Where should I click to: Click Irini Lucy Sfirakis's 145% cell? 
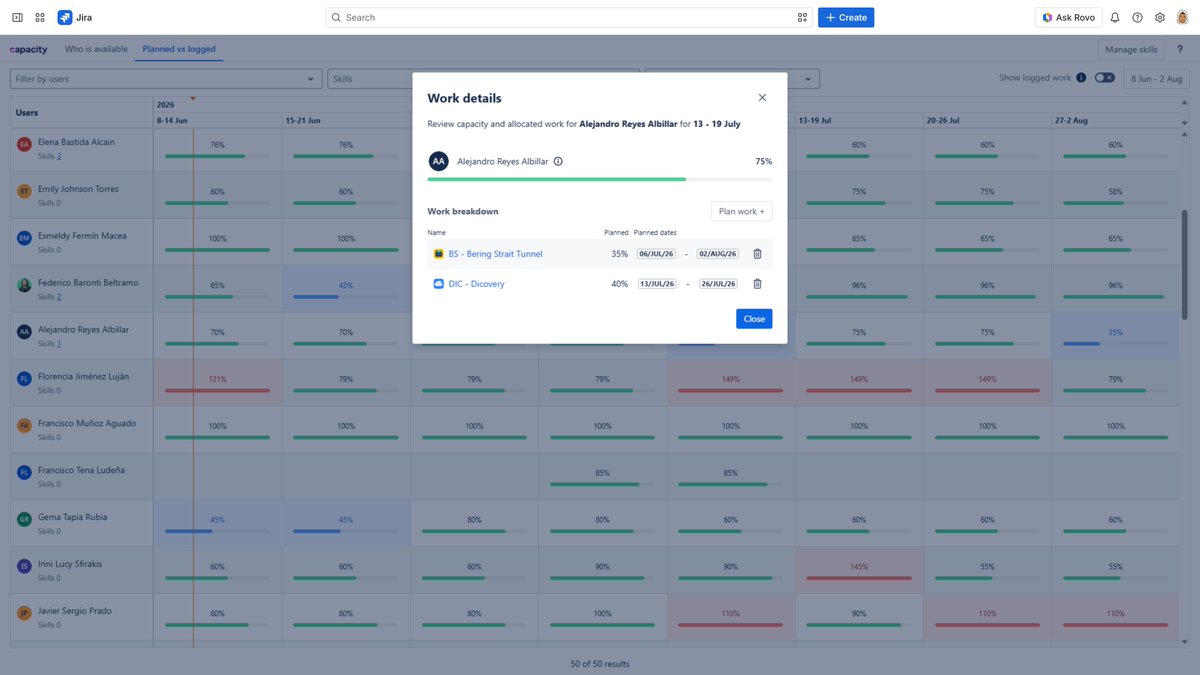click(859, 571)
